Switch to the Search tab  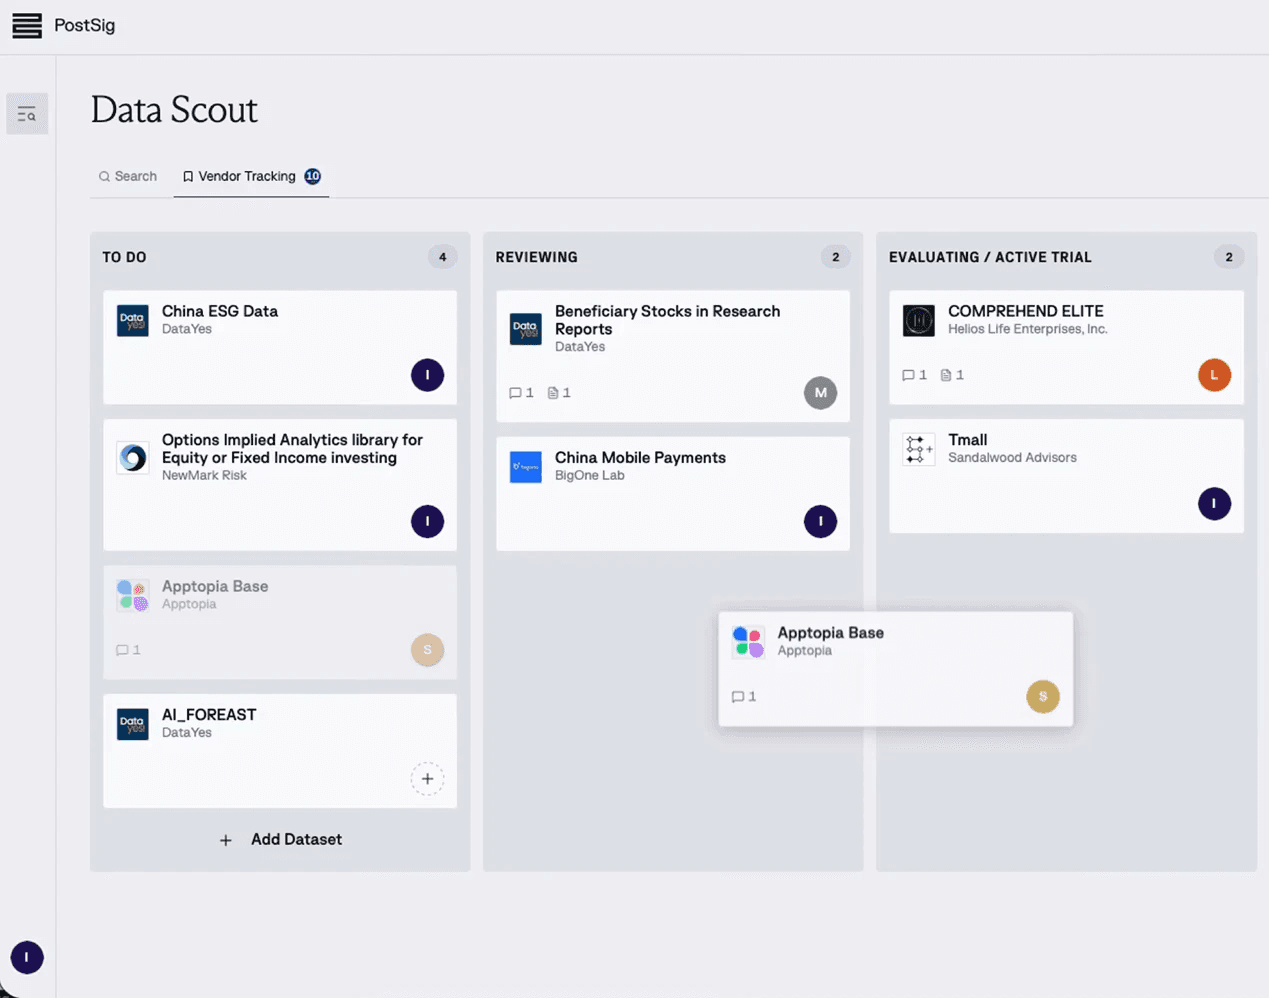pos(127,176)
